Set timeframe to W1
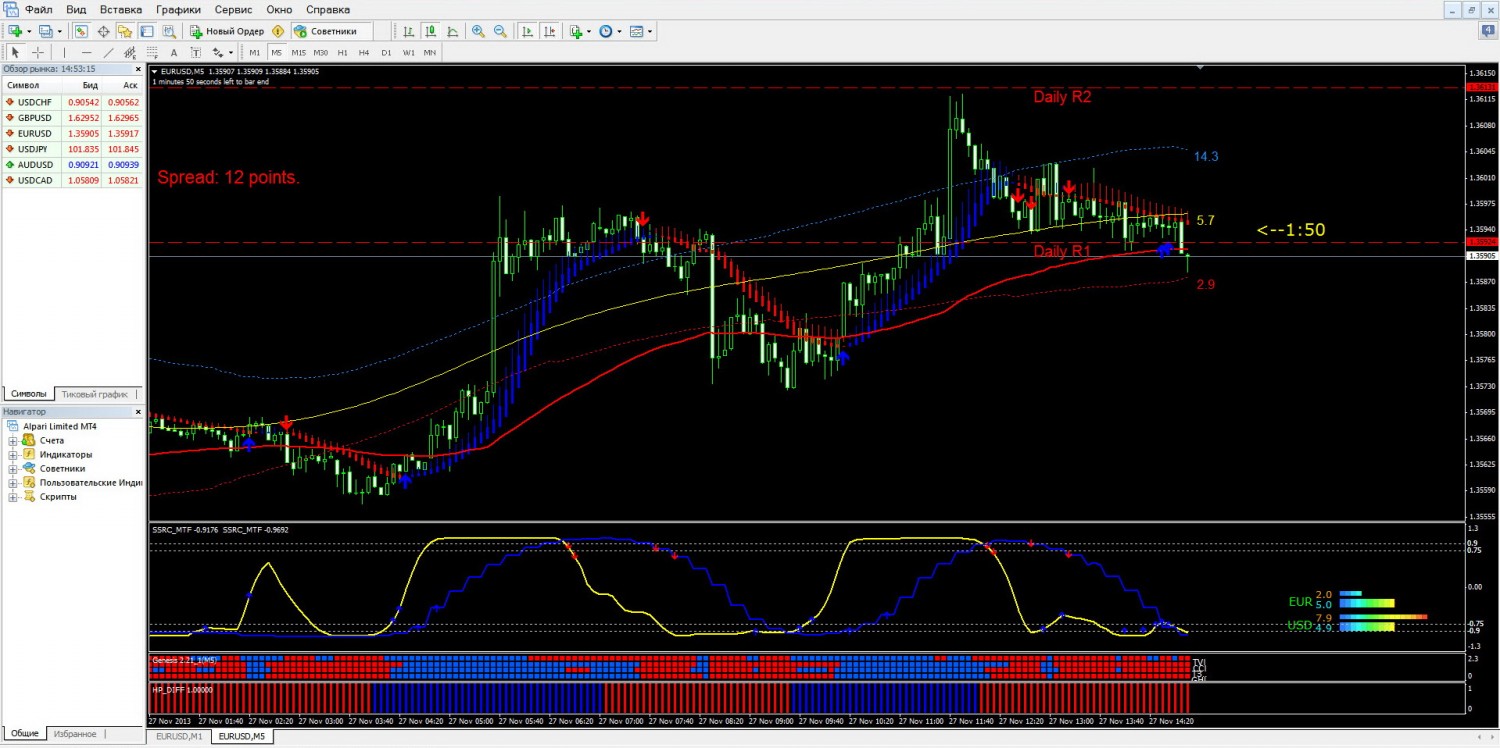Viewport: 1500px width, 748px height. [409, 52]
